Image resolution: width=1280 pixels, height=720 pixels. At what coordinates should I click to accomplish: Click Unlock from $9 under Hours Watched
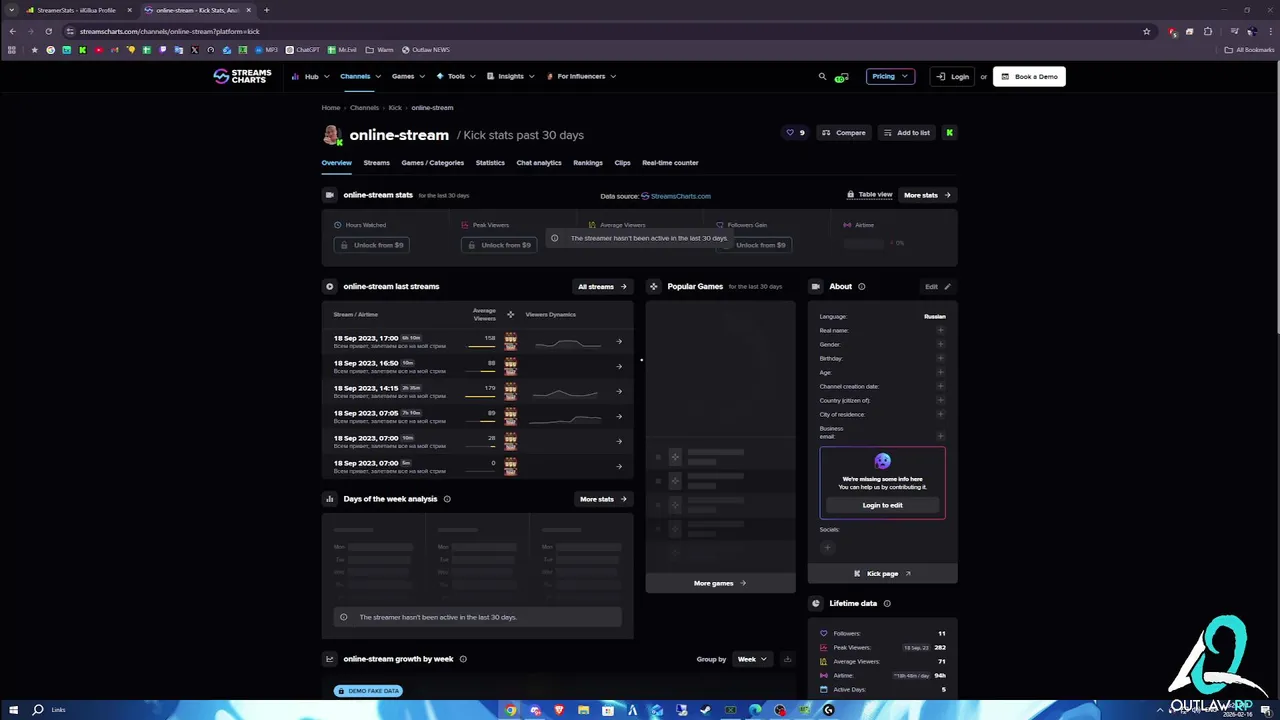point(372,245)
